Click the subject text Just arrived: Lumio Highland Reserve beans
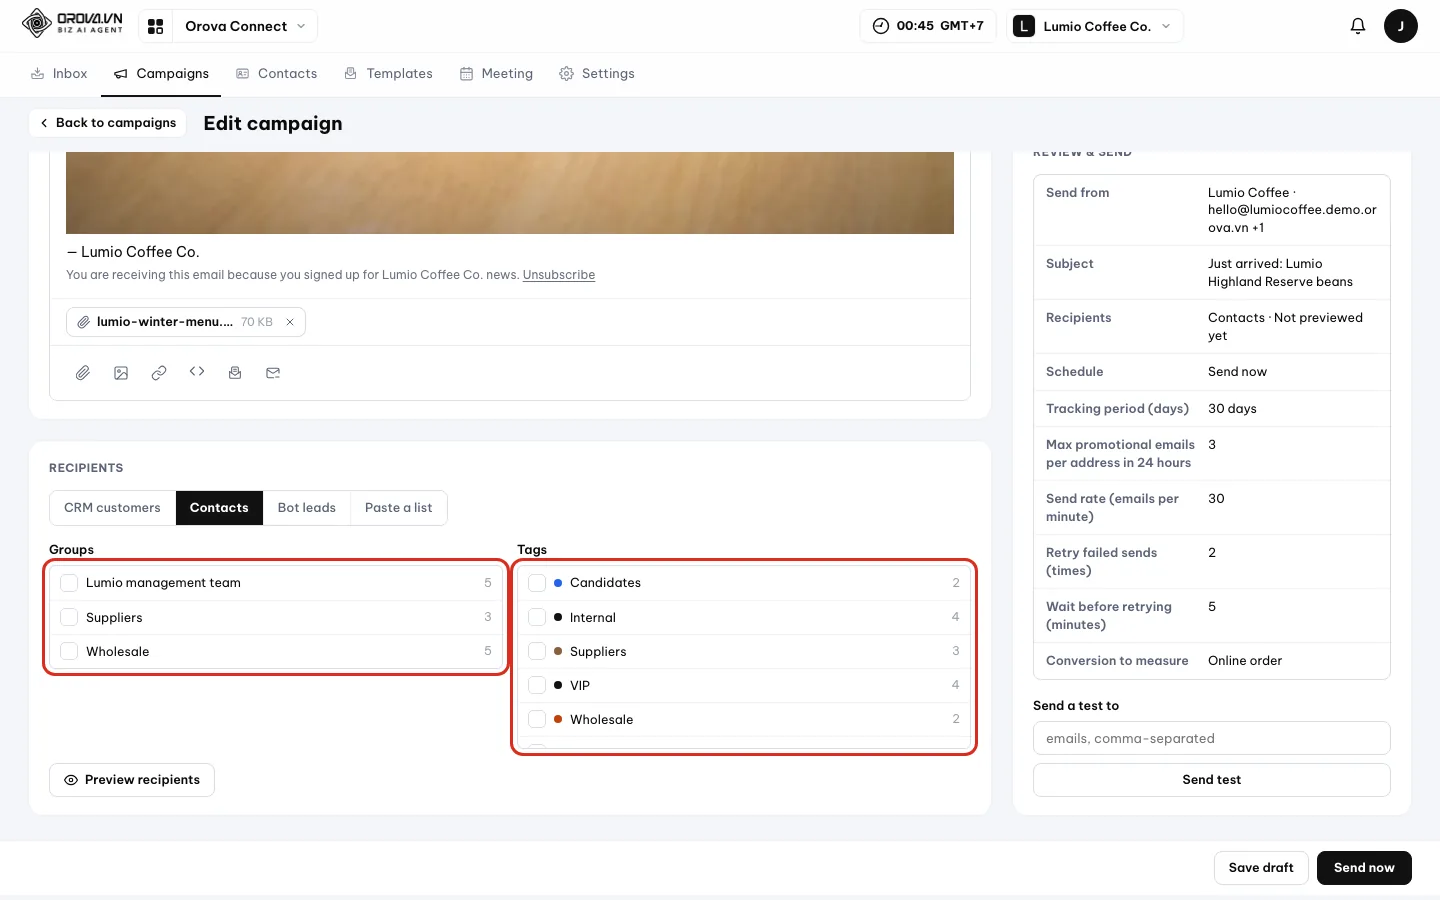 click(1280, 273)
